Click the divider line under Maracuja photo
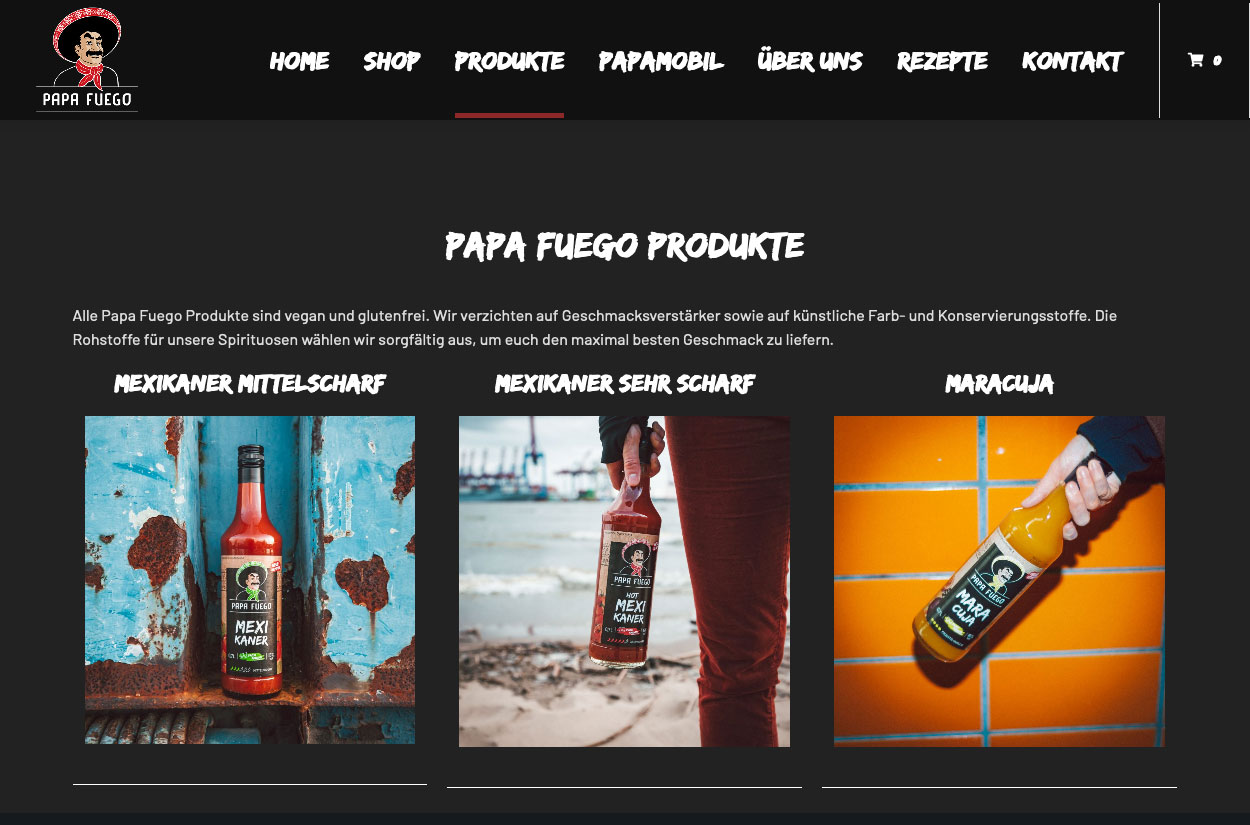Image resolution: width=1250 pixels, height=825 pixels. 999,787
